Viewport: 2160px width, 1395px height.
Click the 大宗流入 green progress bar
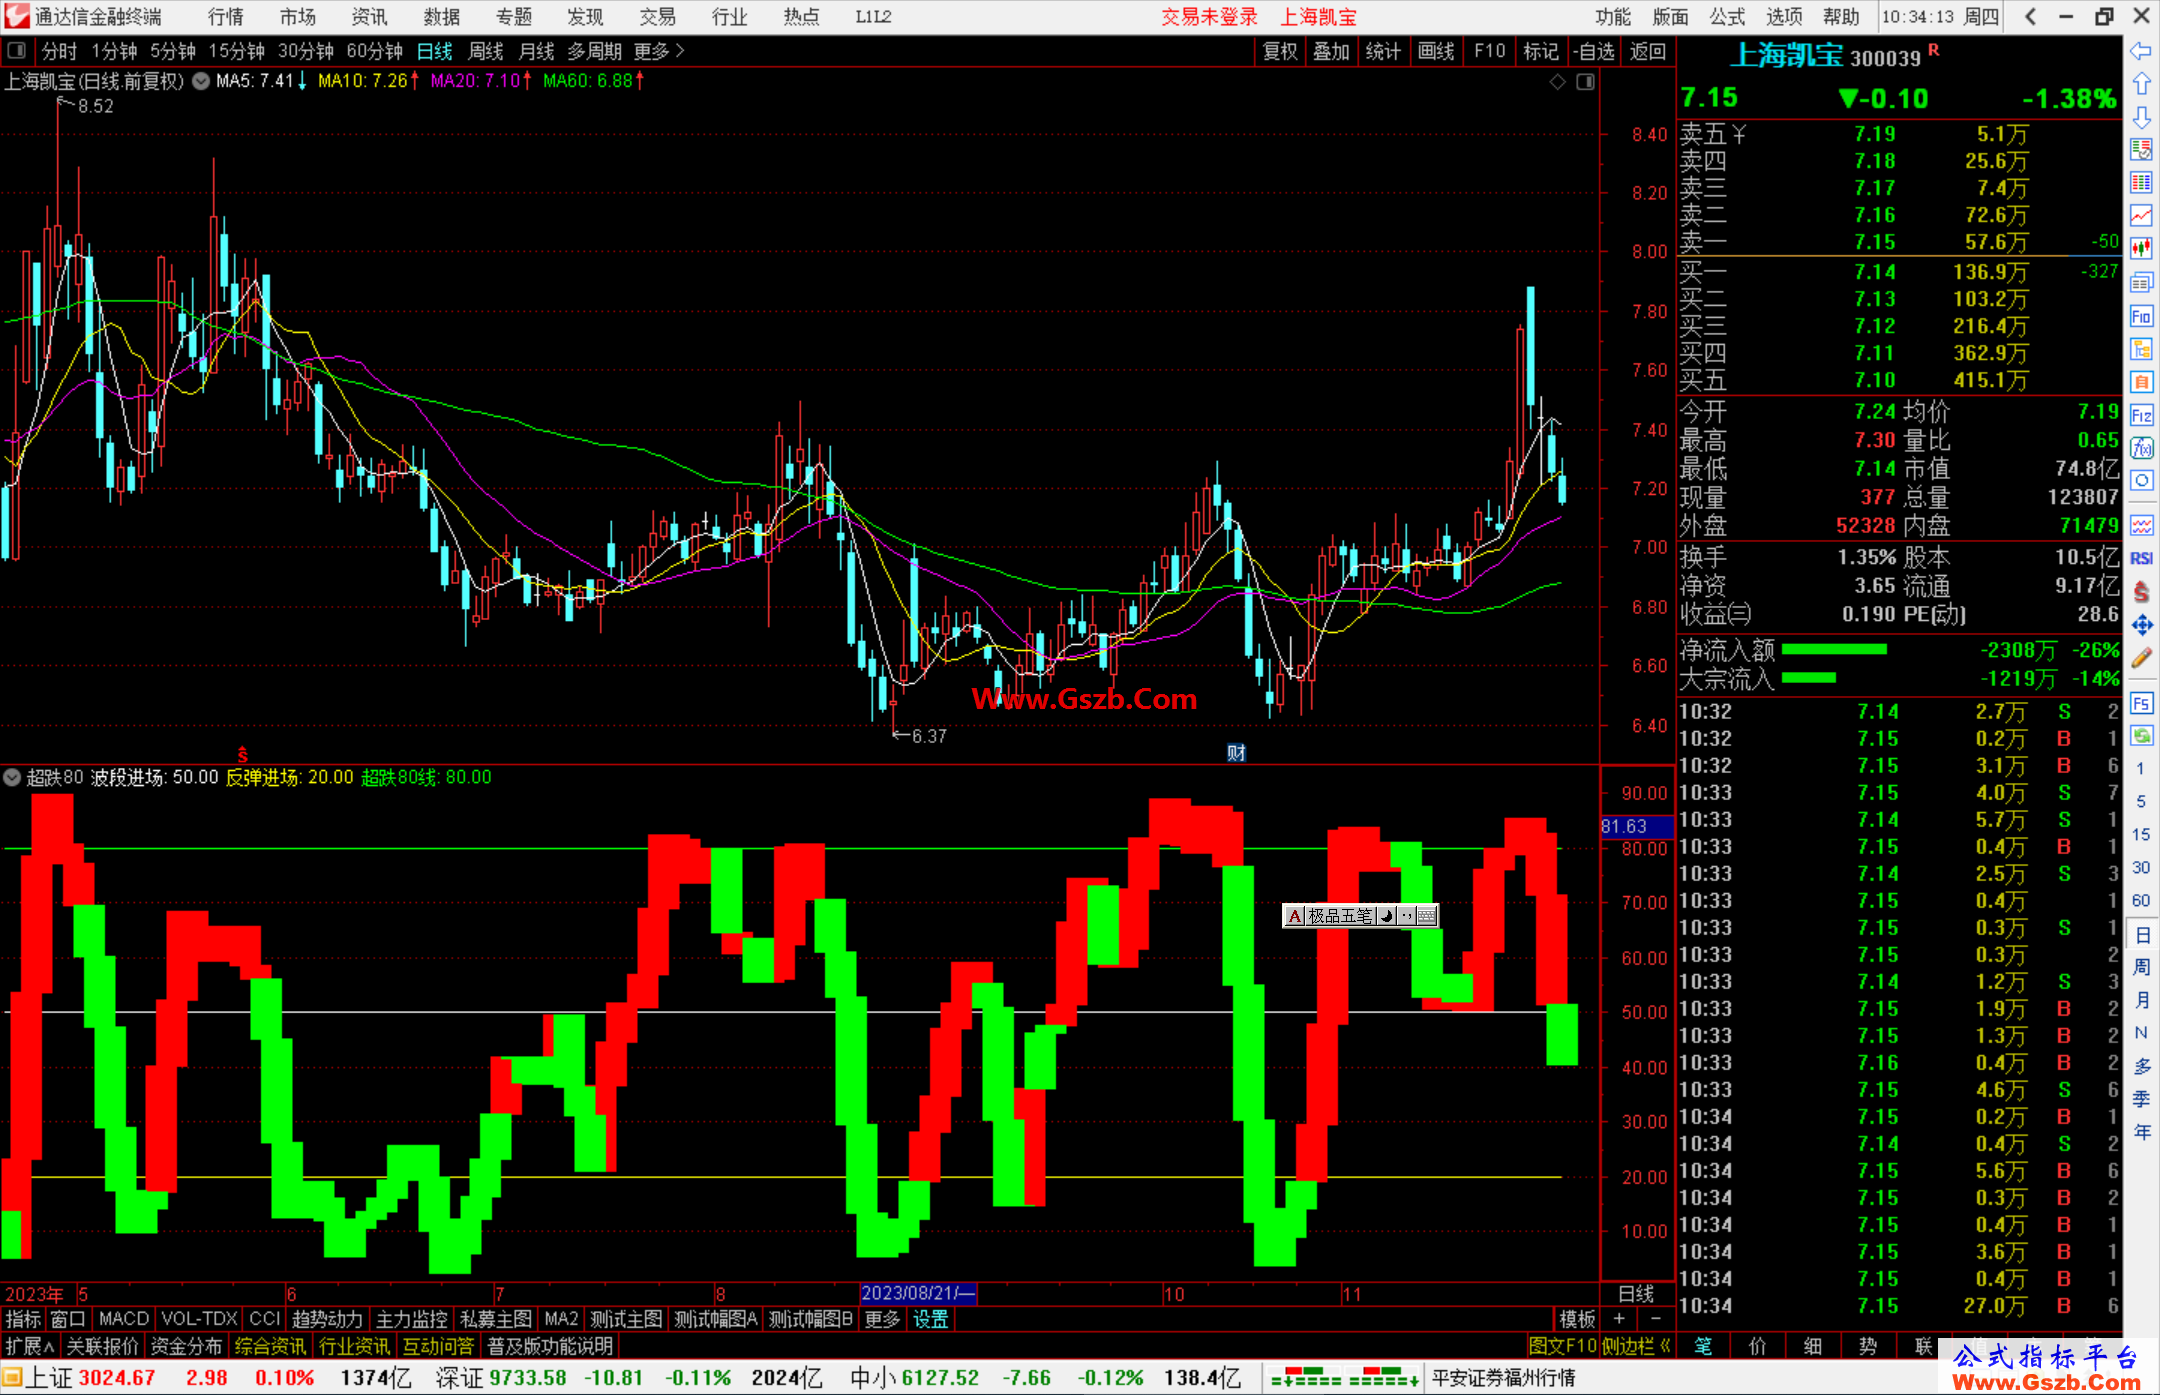(x=1809, y=678)
